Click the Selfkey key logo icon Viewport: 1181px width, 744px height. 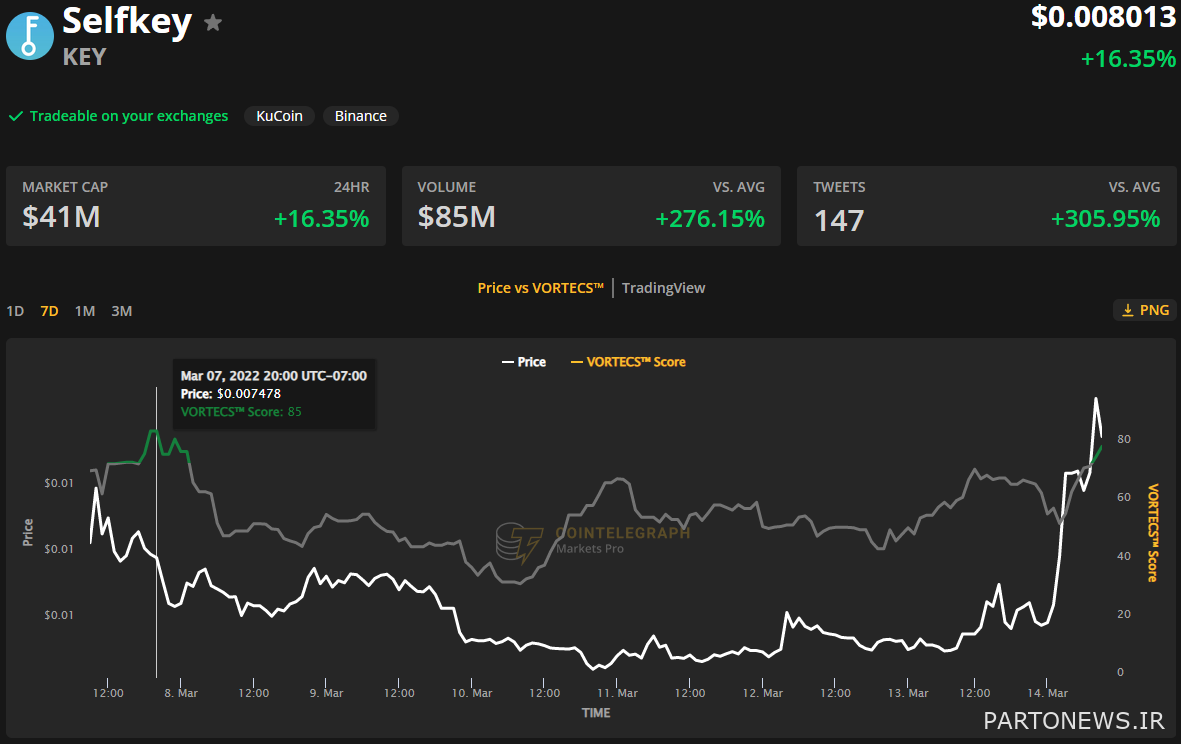click(x=30, y=35)
